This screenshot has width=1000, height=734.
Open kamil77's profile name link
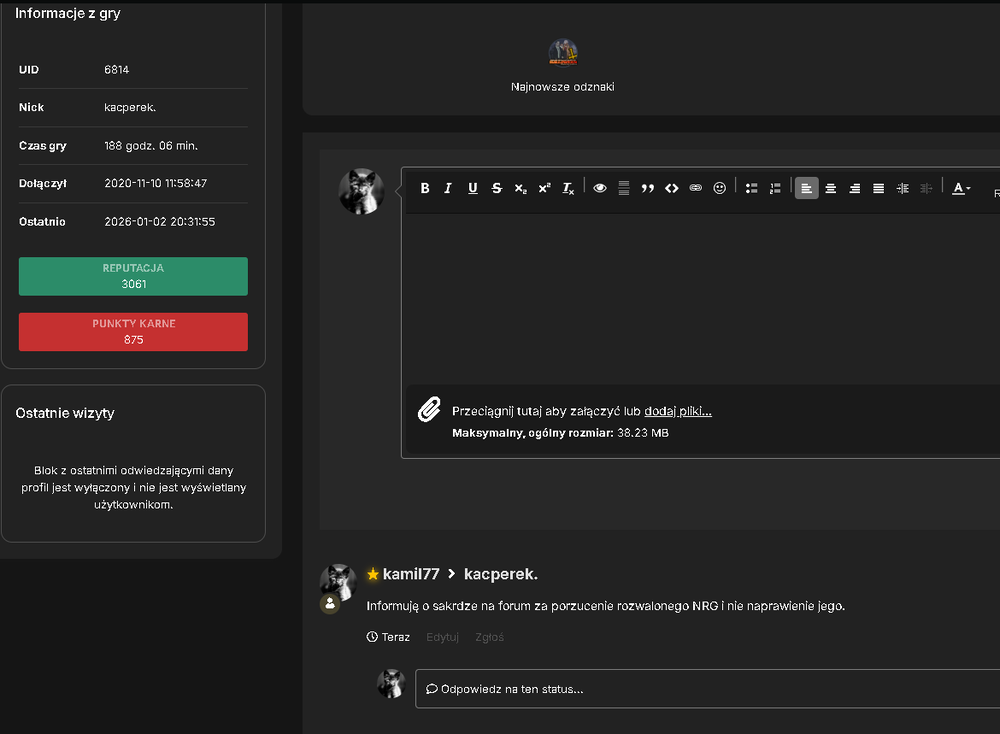(x=411, y=574)
